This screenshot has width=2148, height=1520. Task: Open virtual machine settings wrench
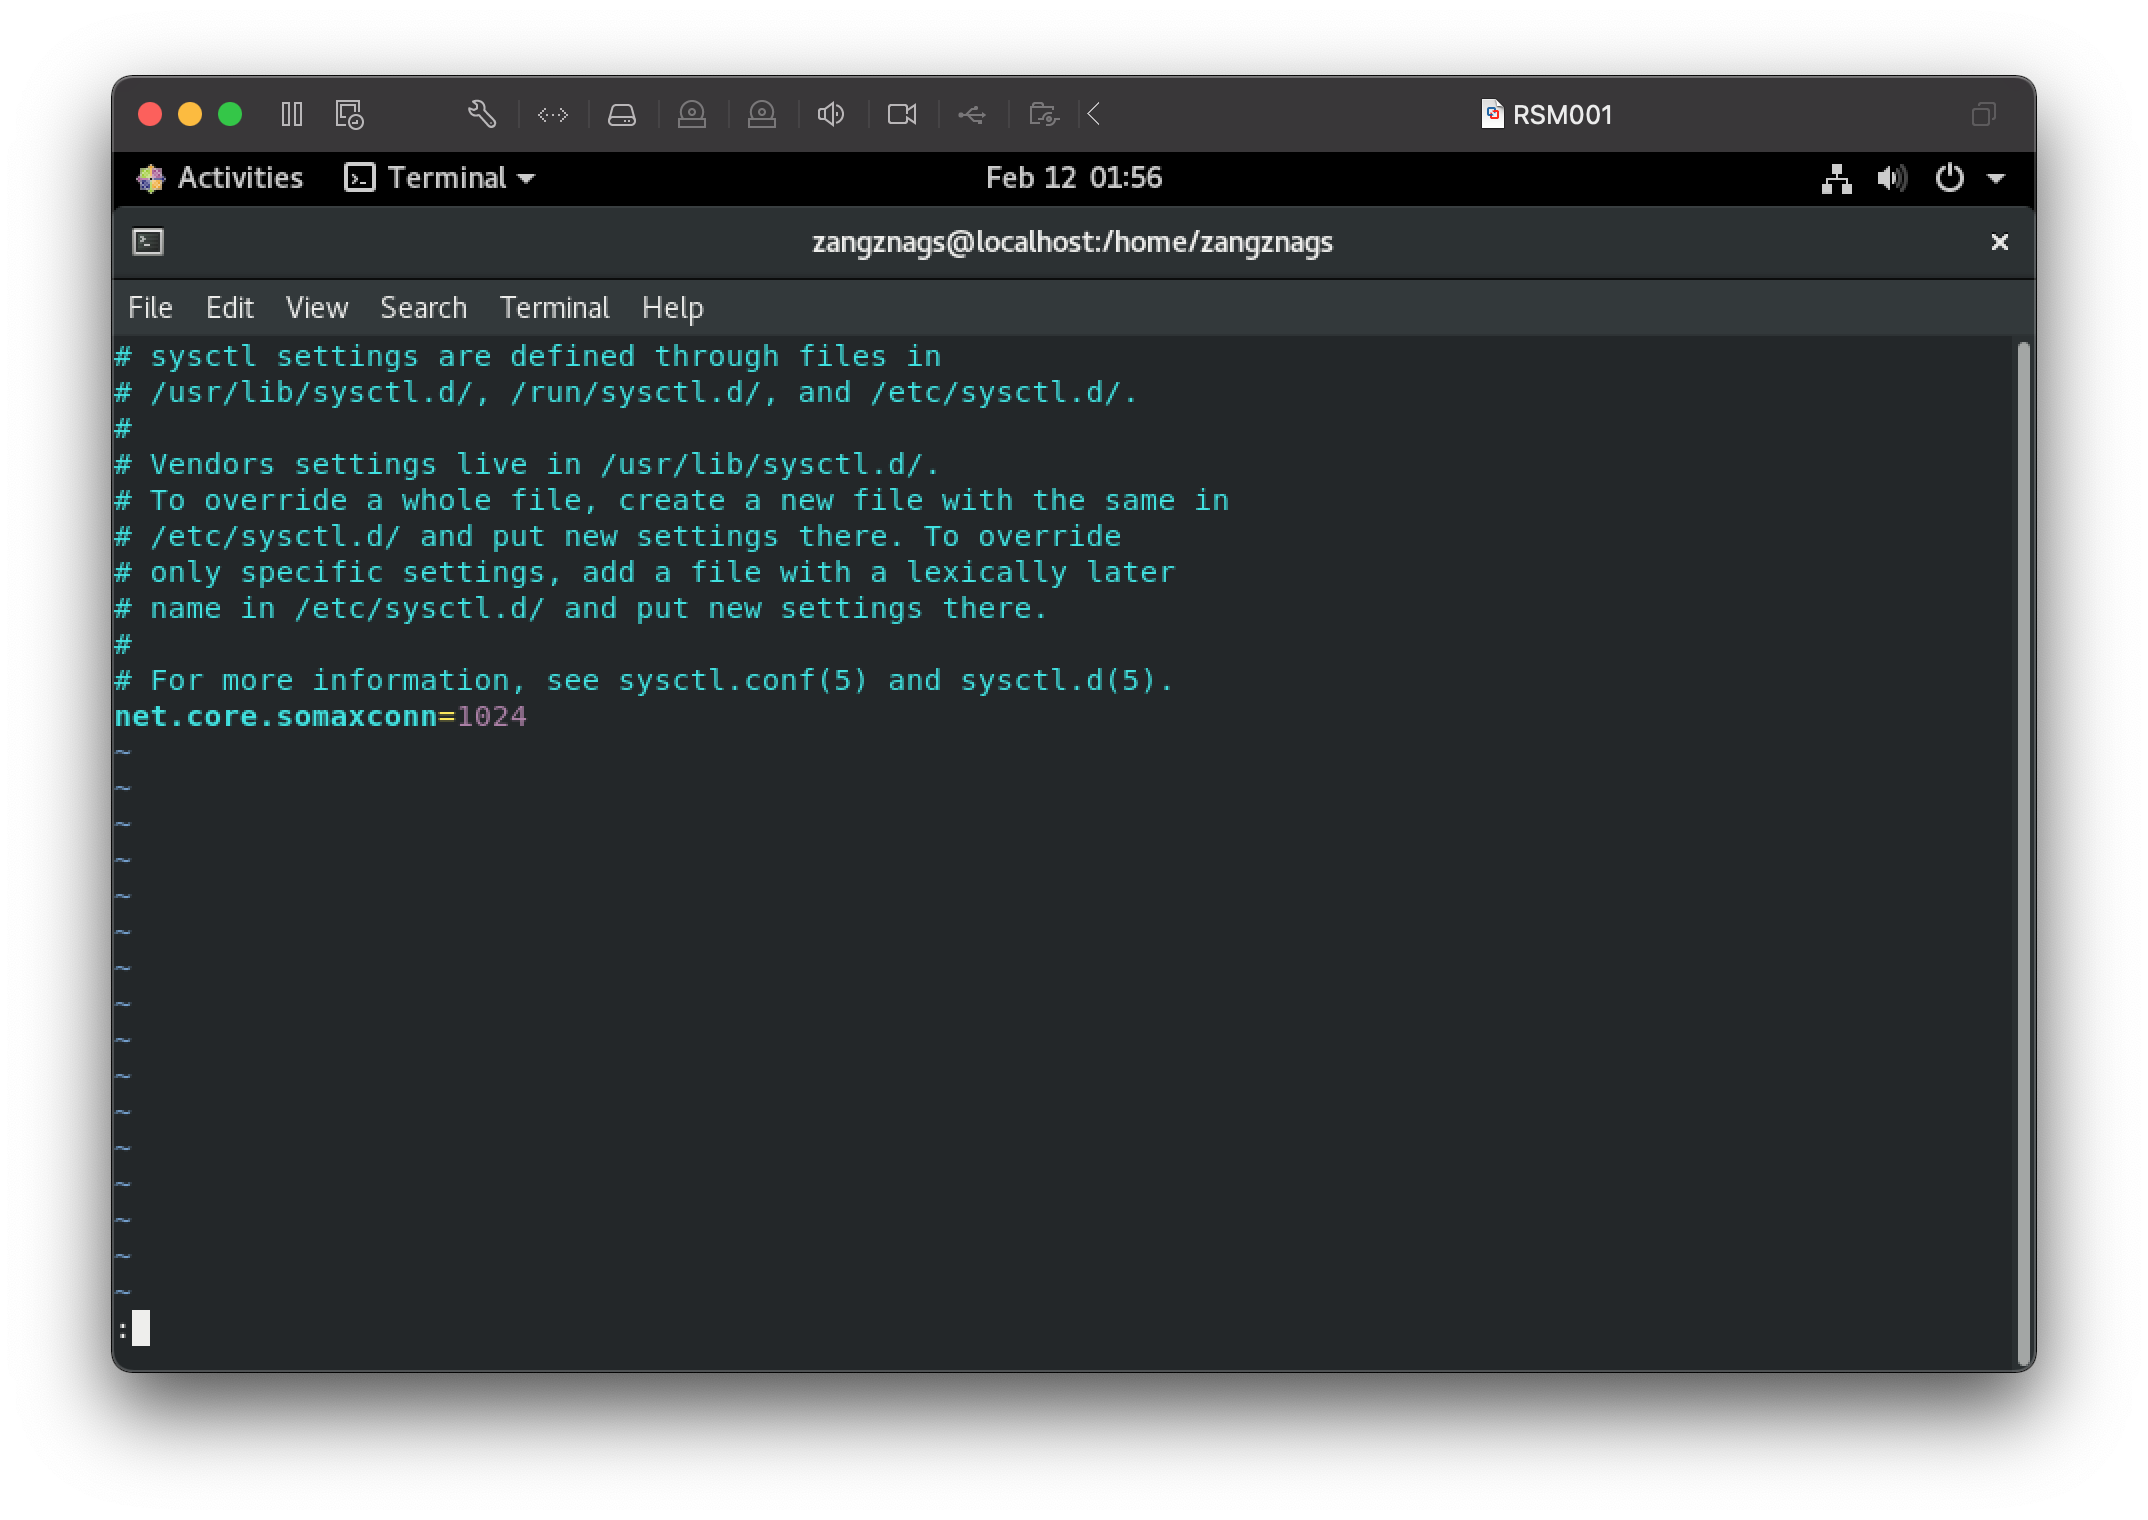[482, 114]
